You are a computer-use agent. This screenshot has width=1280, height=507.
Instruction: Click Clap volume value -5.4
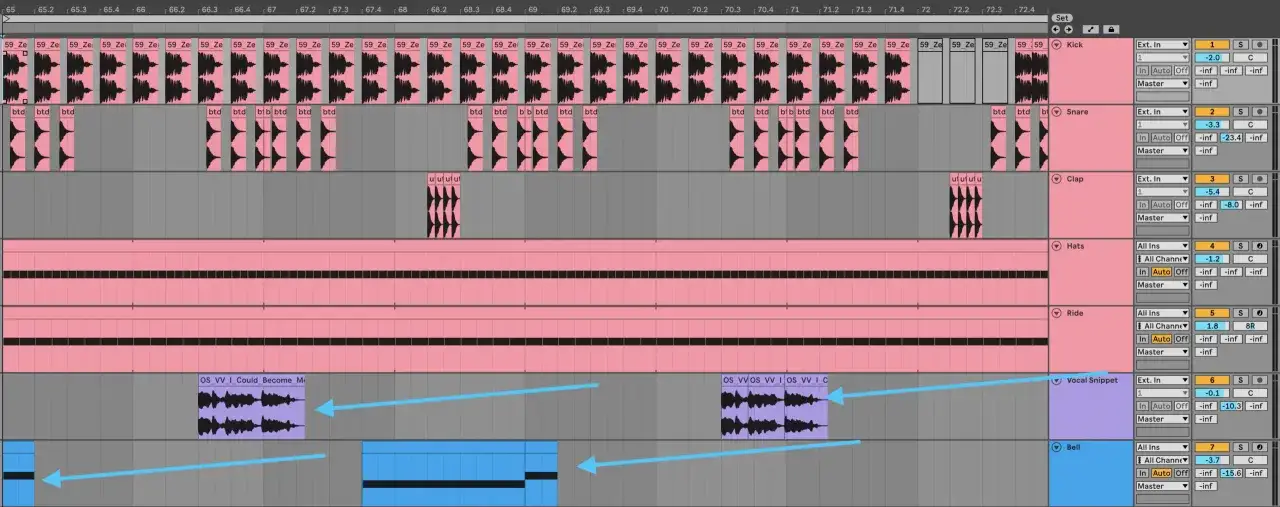click(1212, 192)
